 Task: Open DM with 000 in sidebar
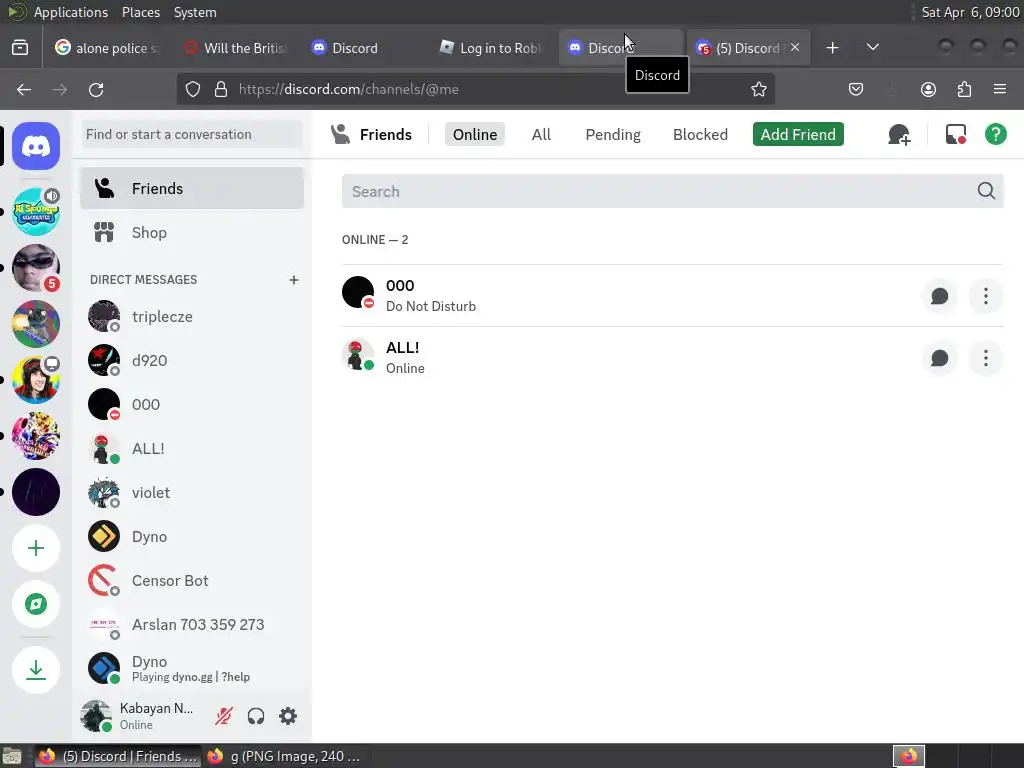pos(192,405)
